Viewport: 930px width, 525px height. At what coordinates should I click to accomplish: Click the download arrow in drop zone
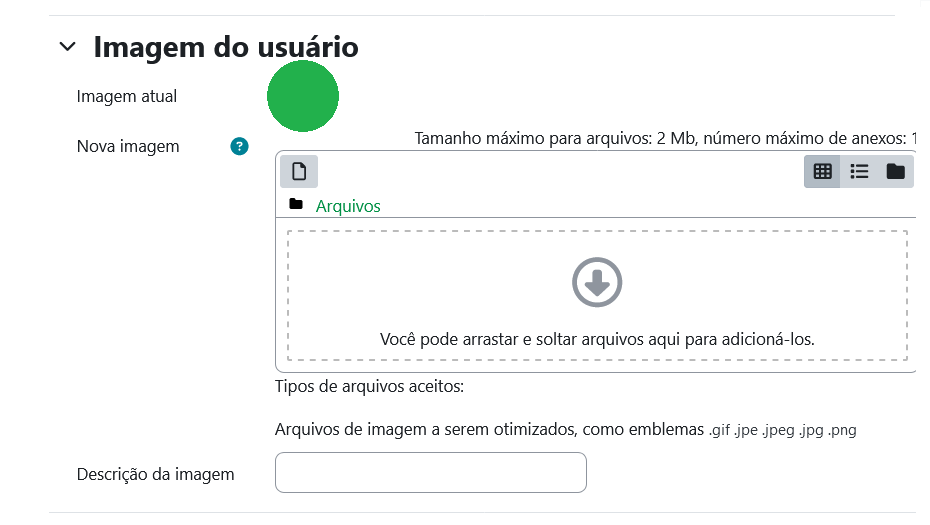[597, 281]
